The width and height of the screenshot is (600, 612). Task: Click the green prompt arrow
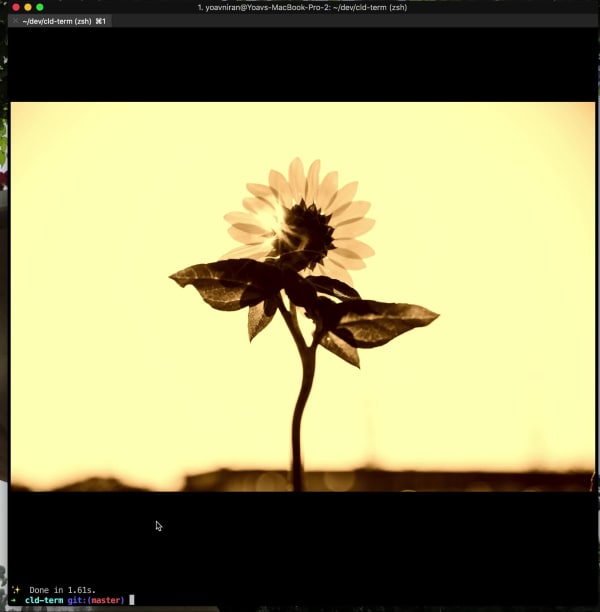pos(14,600)
